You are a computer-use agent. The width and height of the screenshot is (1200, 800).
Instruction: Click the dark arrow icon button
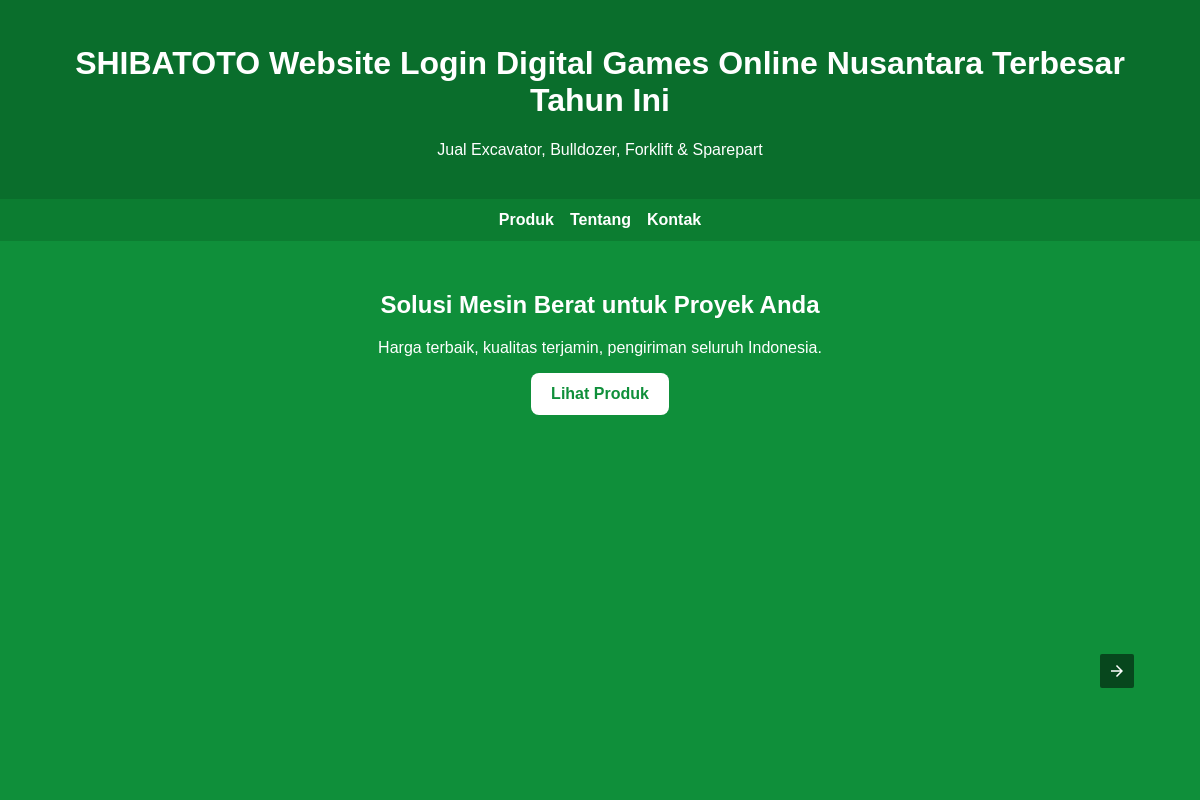coord(1117,671)
